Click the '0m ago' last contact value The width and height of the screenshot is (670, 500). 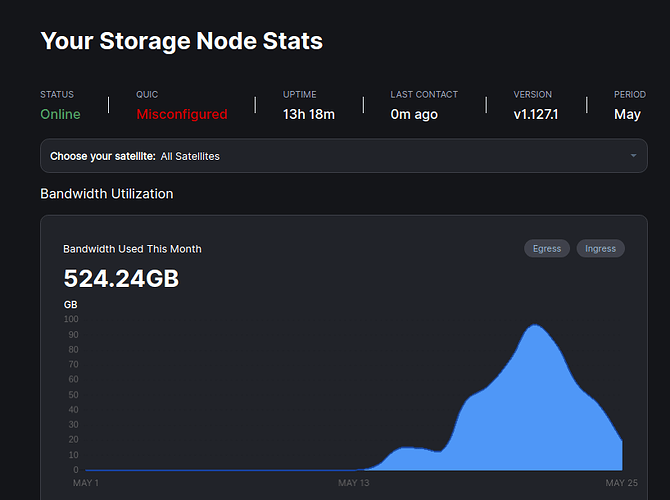(414, 114)
